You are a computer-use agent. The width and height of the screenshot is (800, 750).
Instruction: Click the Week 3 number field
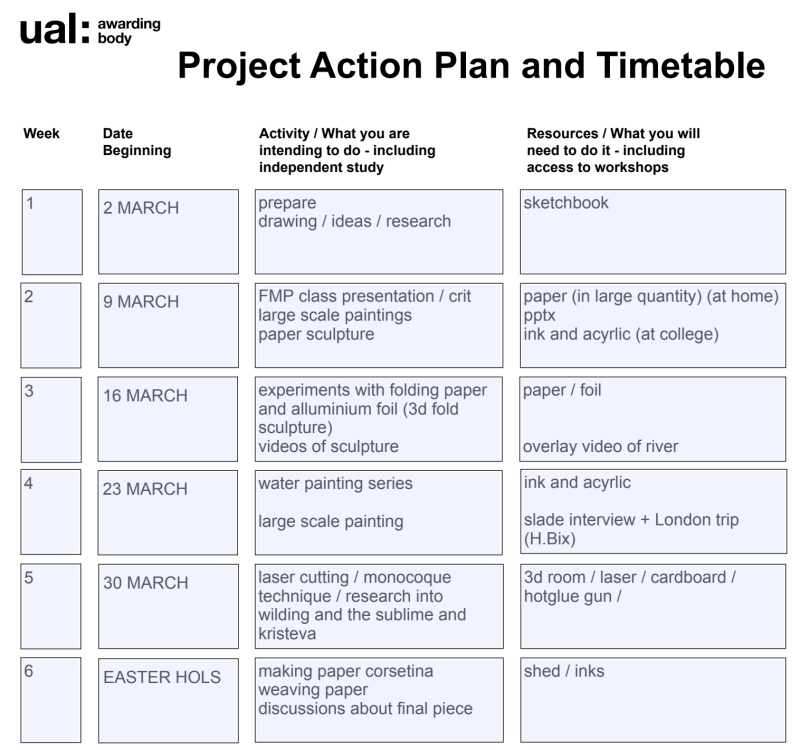51,420
